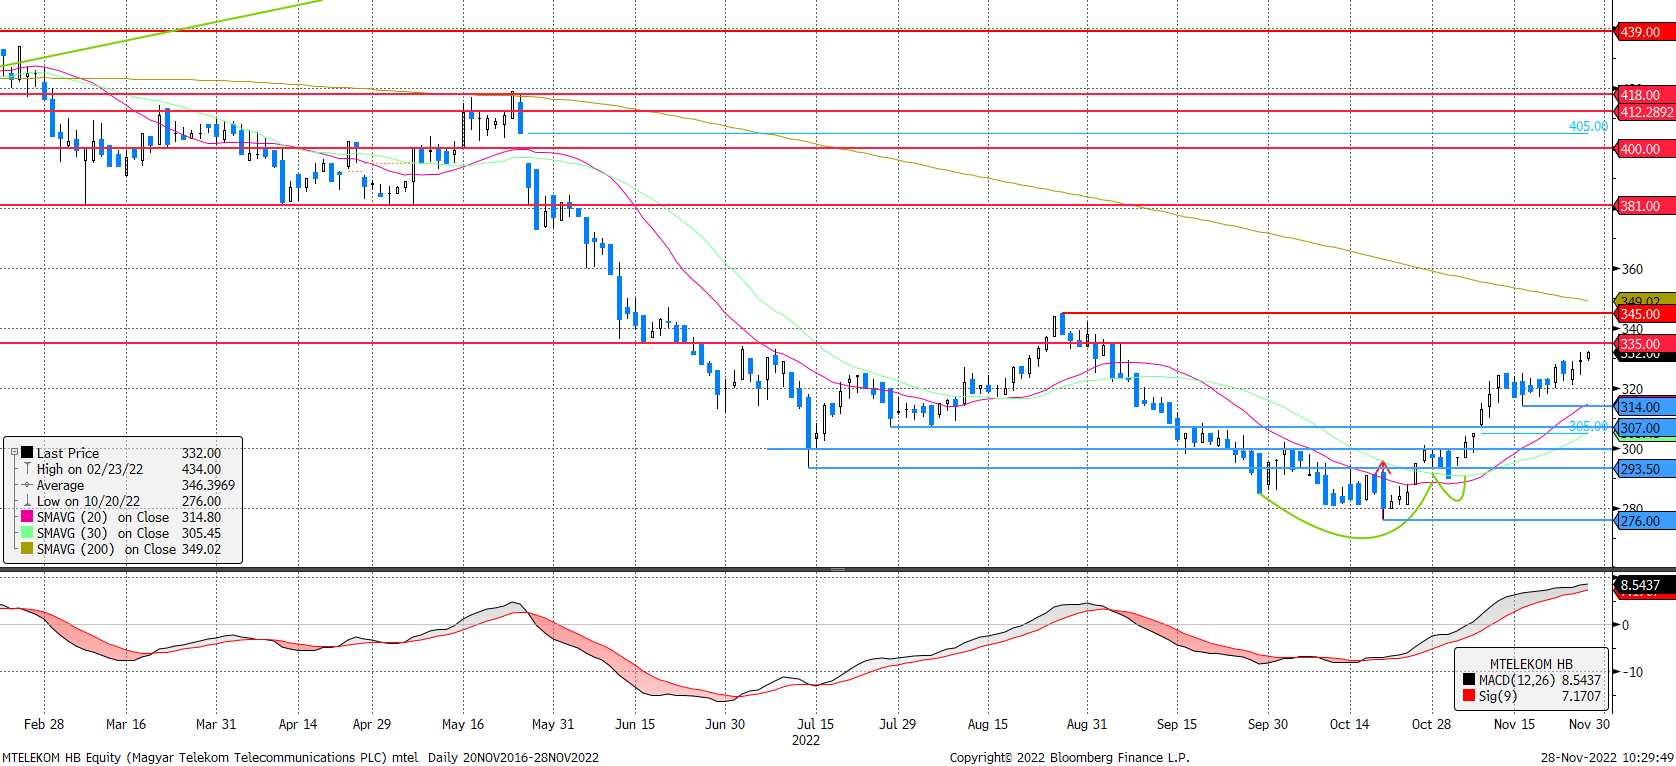1676x766 pixels.
Task: Click the 400.00 red price level tag
Action: coord(1645,149)
